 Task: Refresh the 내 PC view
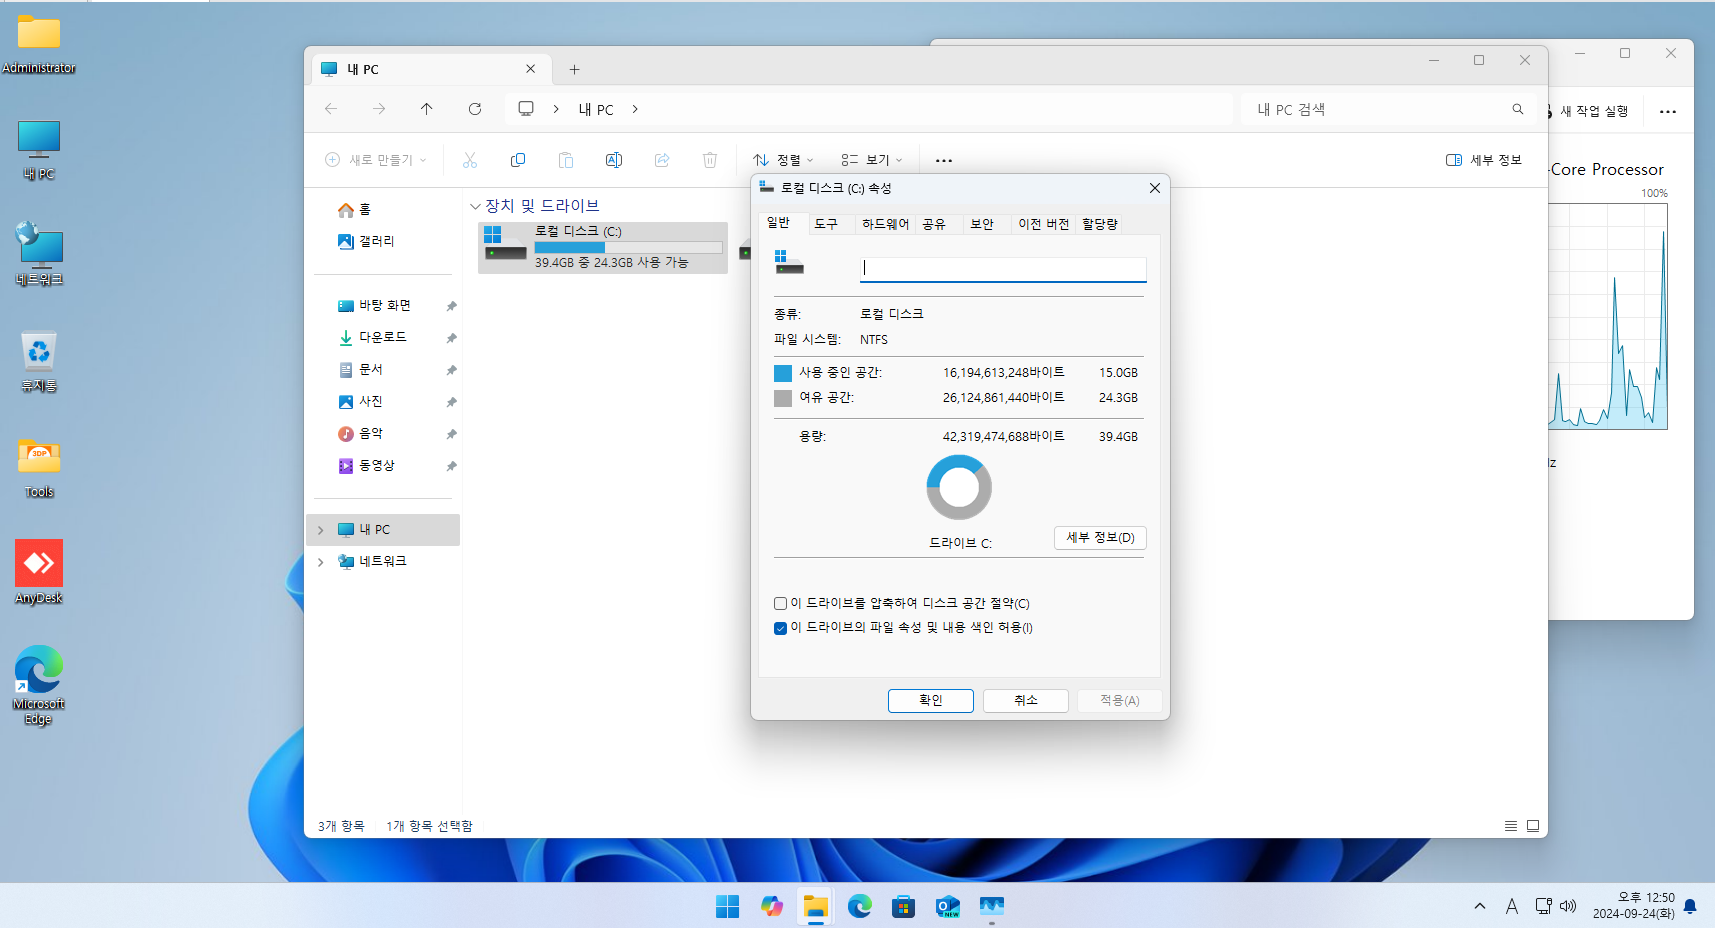[x=475, y=109]
